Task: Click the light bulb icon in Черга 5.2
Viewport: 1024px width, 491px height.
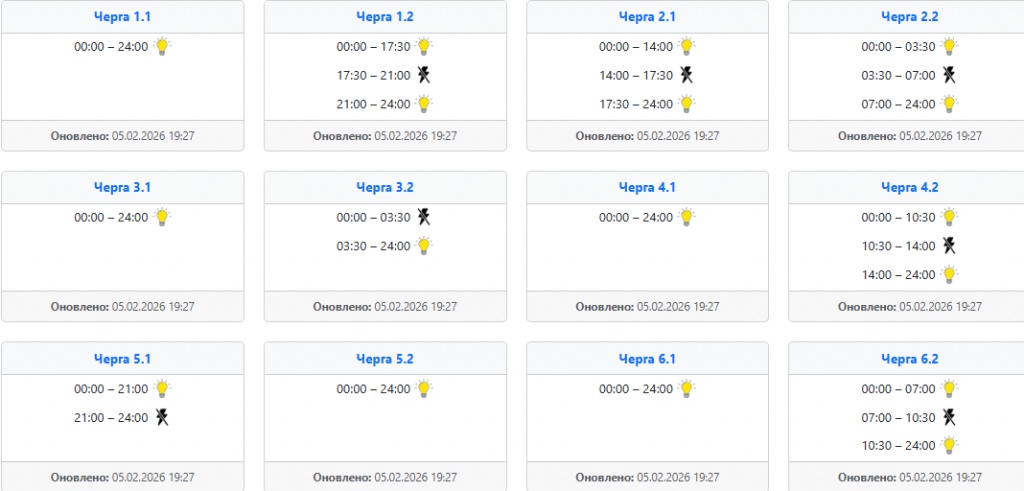Action: (424, 389)
